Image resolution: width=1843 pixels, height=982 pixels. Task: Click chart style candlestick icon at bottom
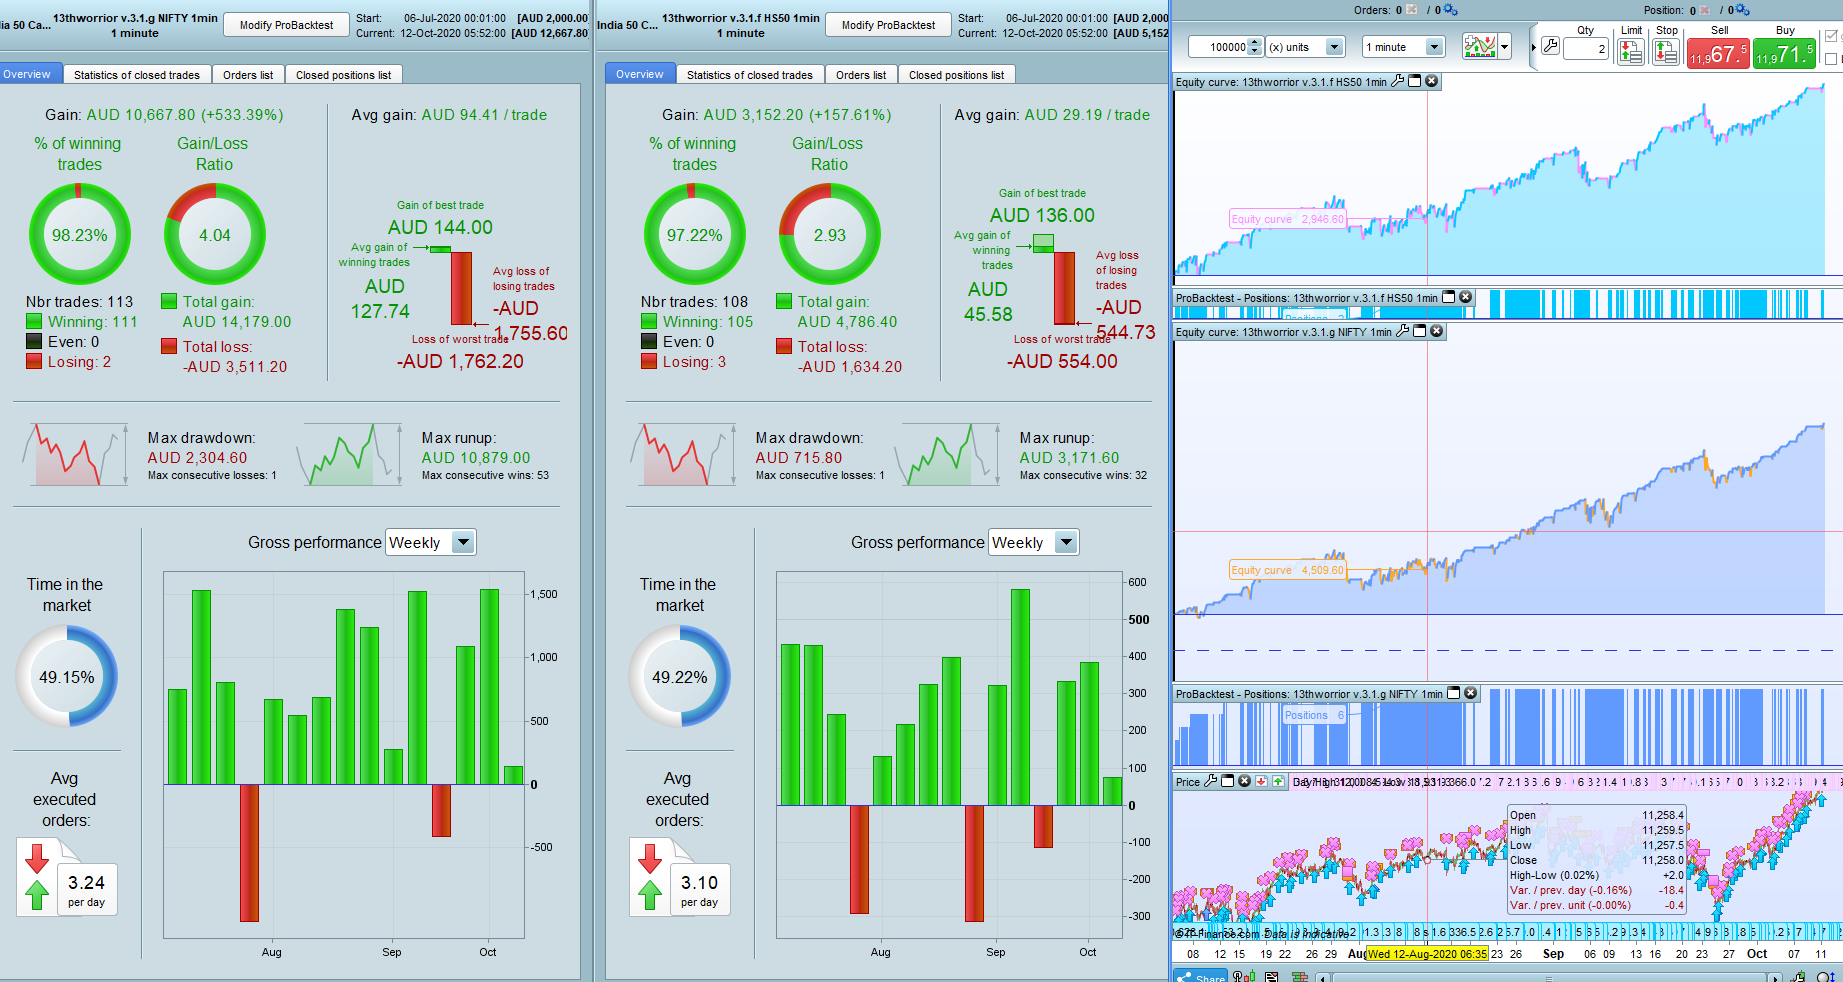coord(1245,976)
